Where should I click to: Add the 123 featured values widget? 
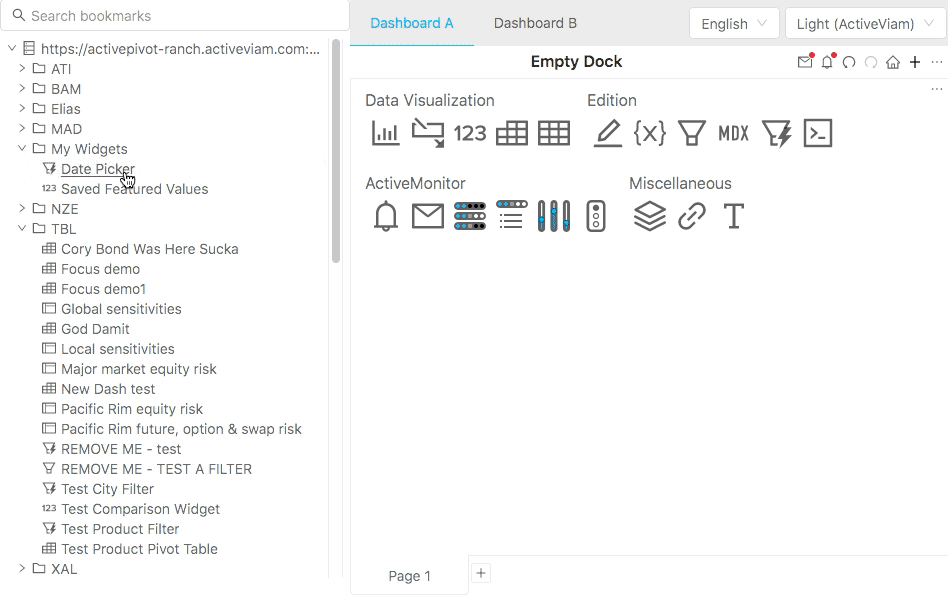470,133
